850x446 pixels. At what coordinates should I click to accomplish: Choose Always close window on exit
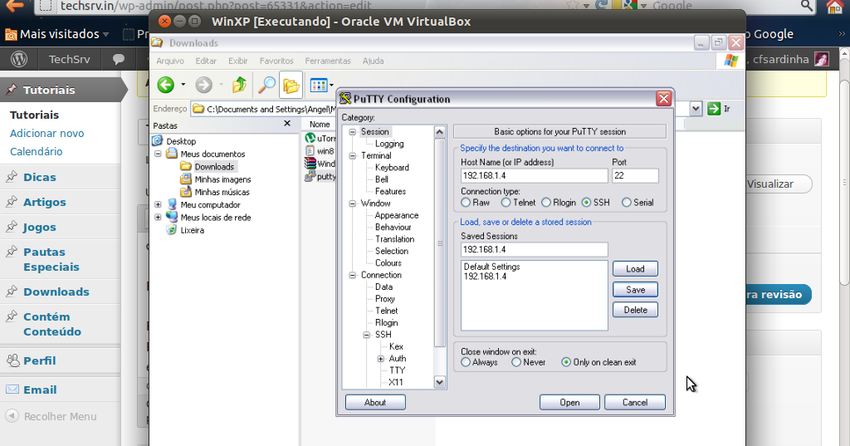466,362
